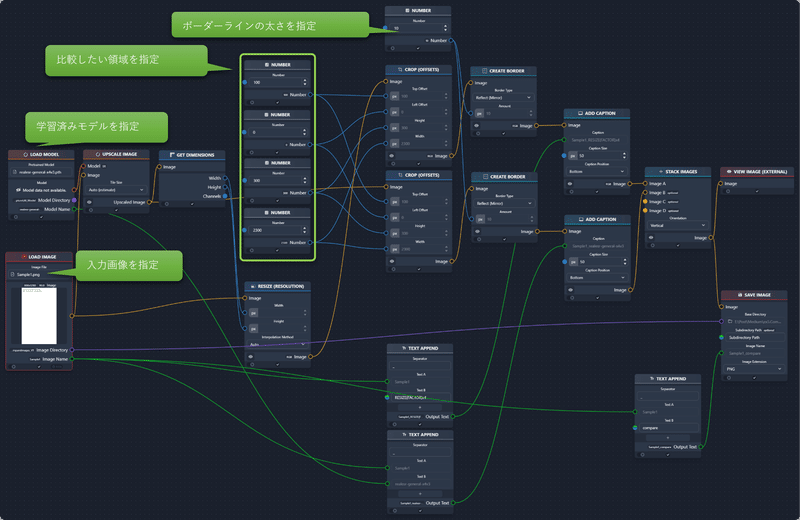Viewport: 800px width, 520px height.
Task: Click the purple Model Directory output handle
Action: 74,200
